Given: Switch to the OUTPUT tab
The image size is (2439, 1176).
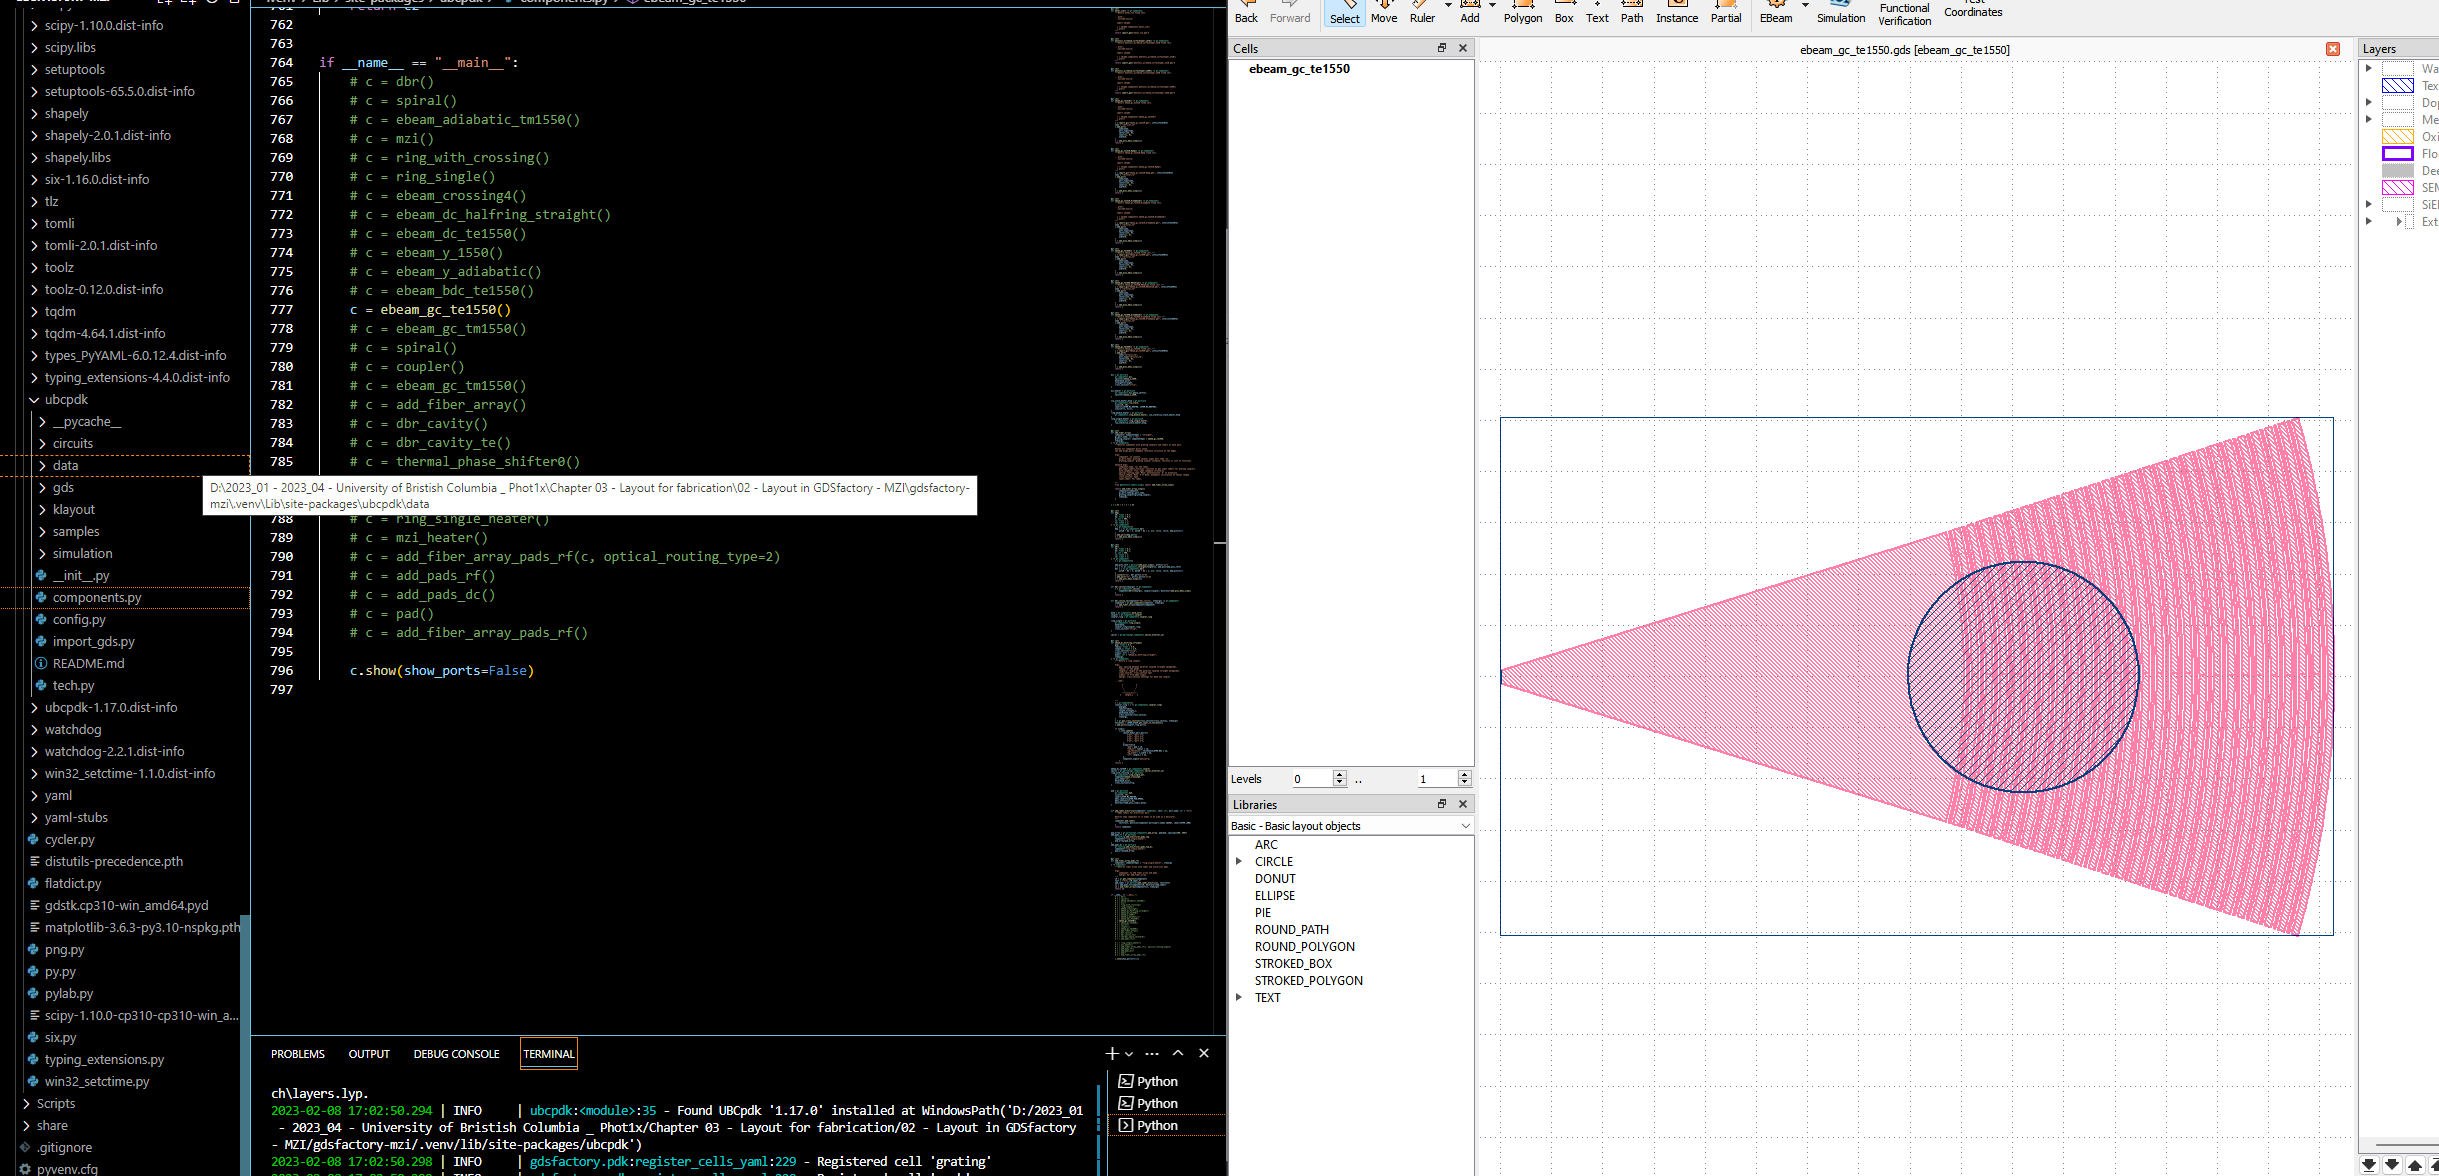Looking at the screenshot, I should (368, 1053).
